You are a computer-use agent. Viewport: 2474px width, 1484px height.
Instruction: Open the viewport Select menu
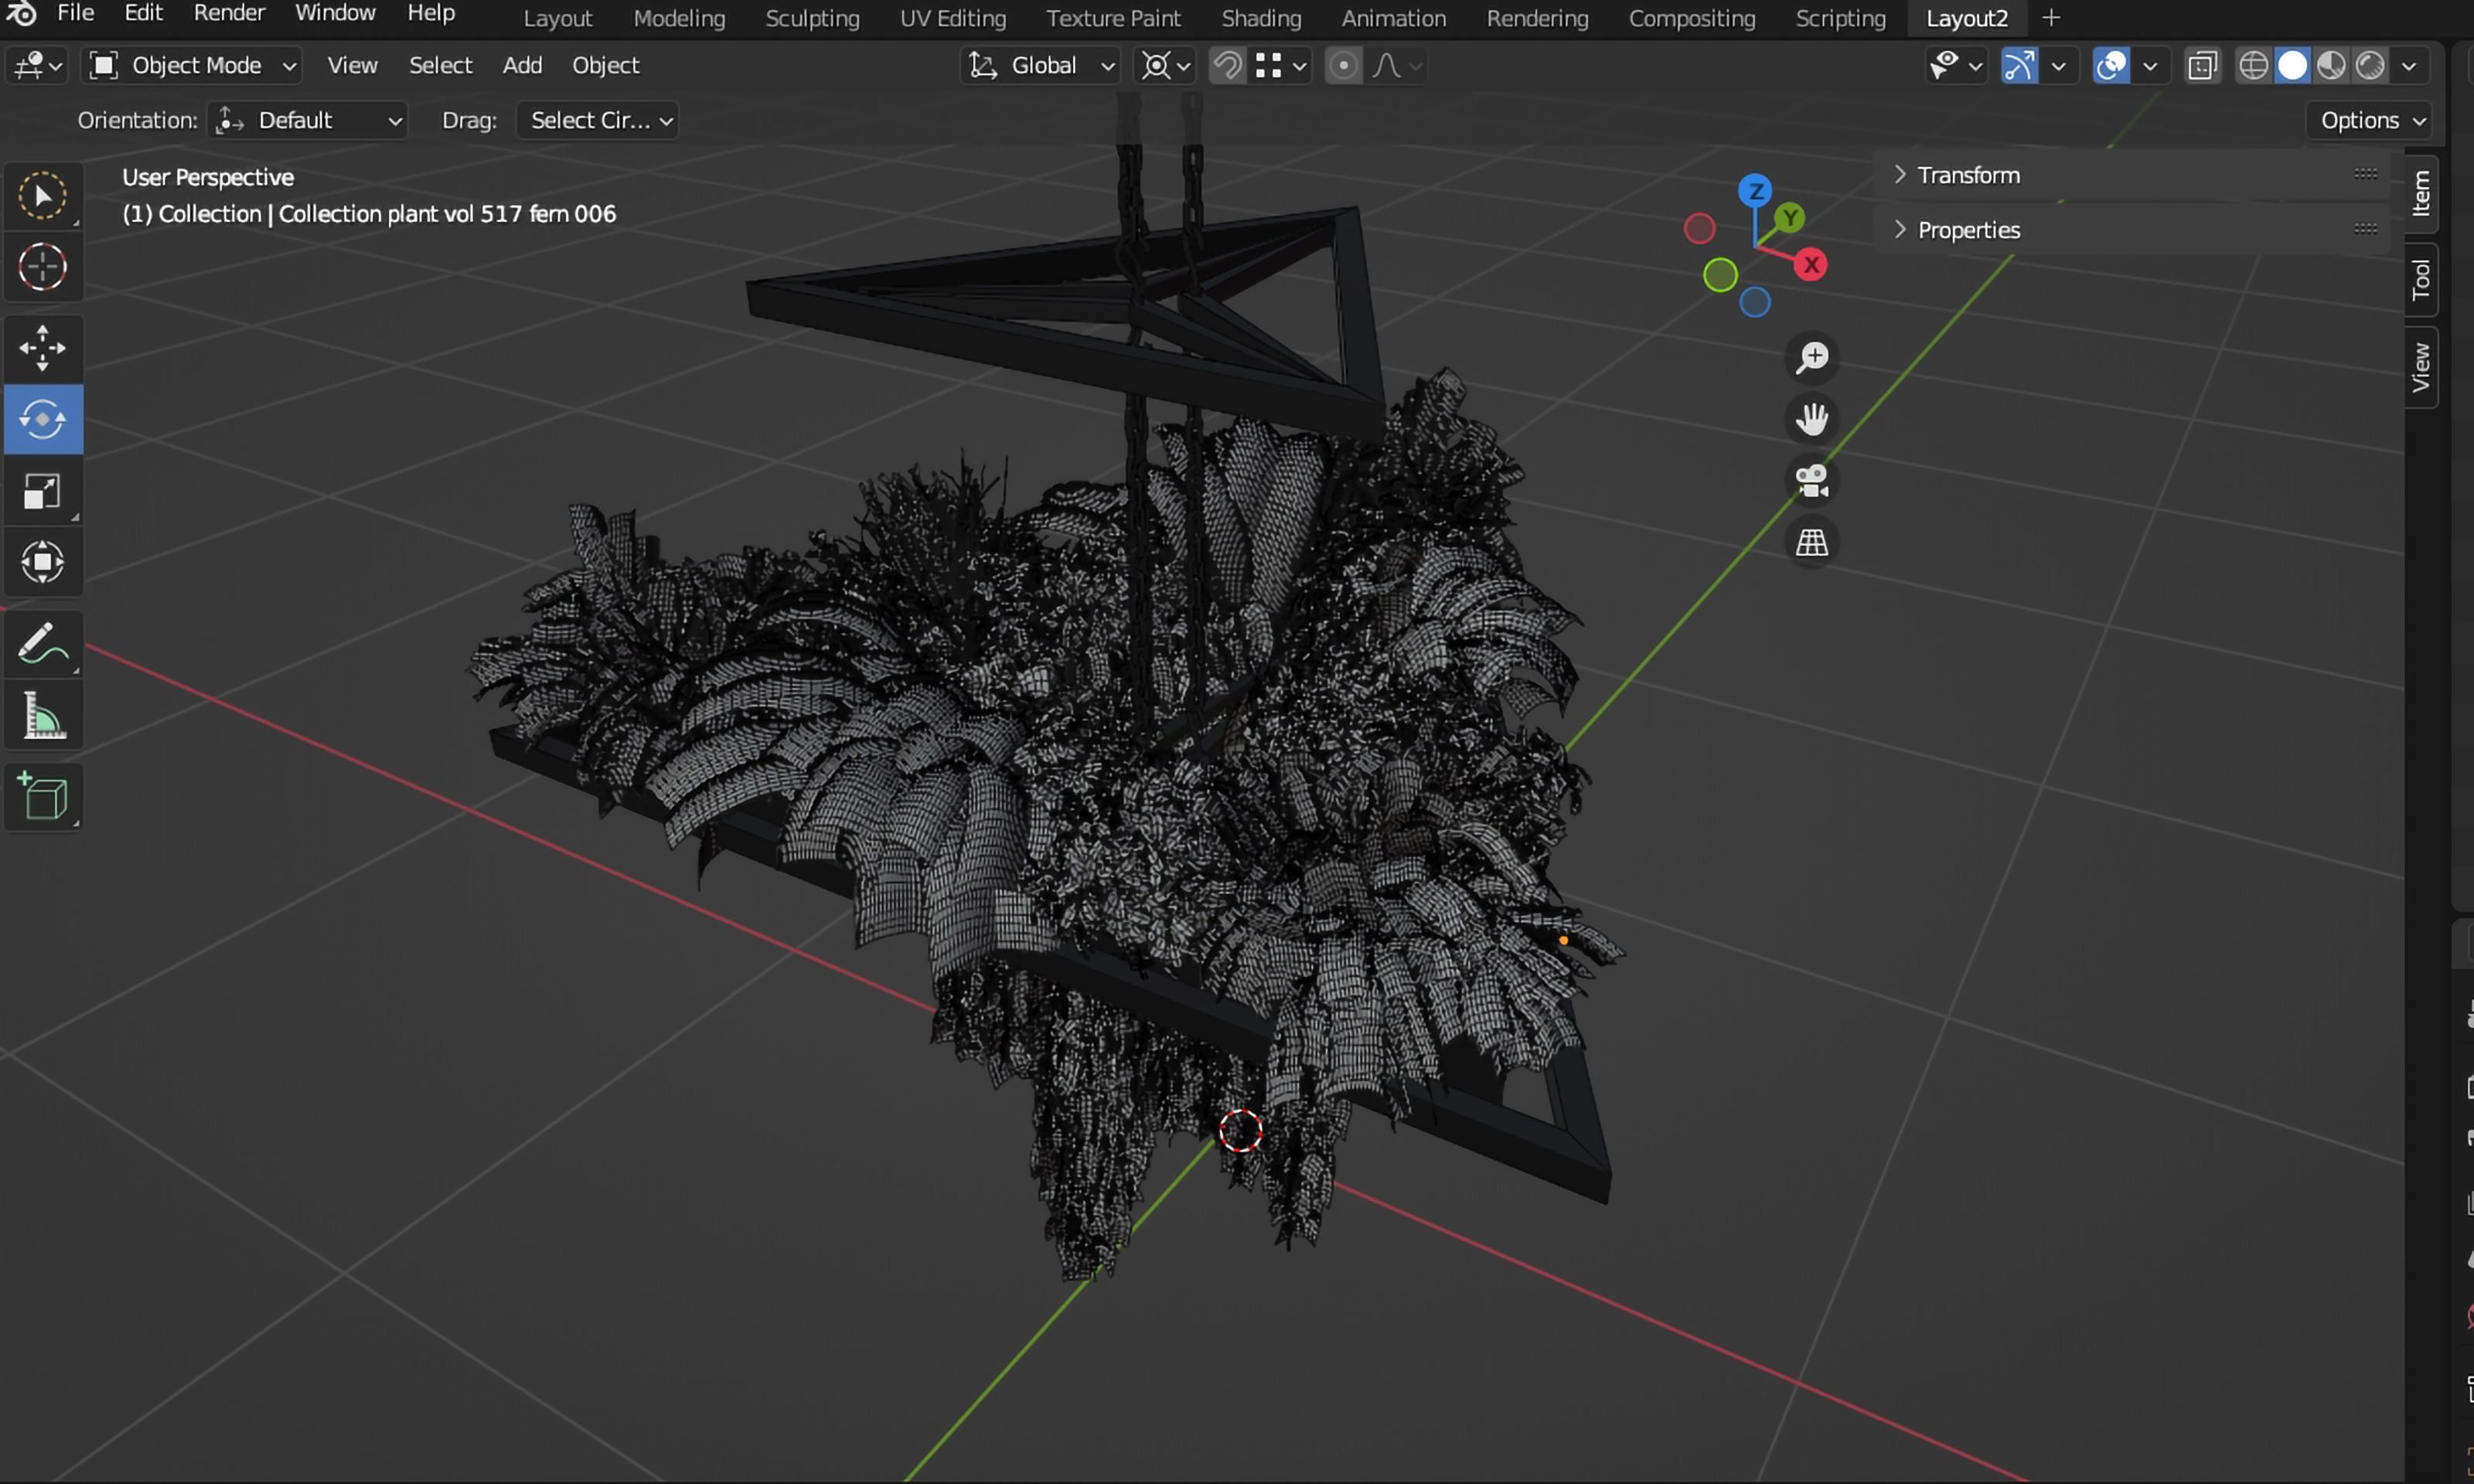coord(440,66)
